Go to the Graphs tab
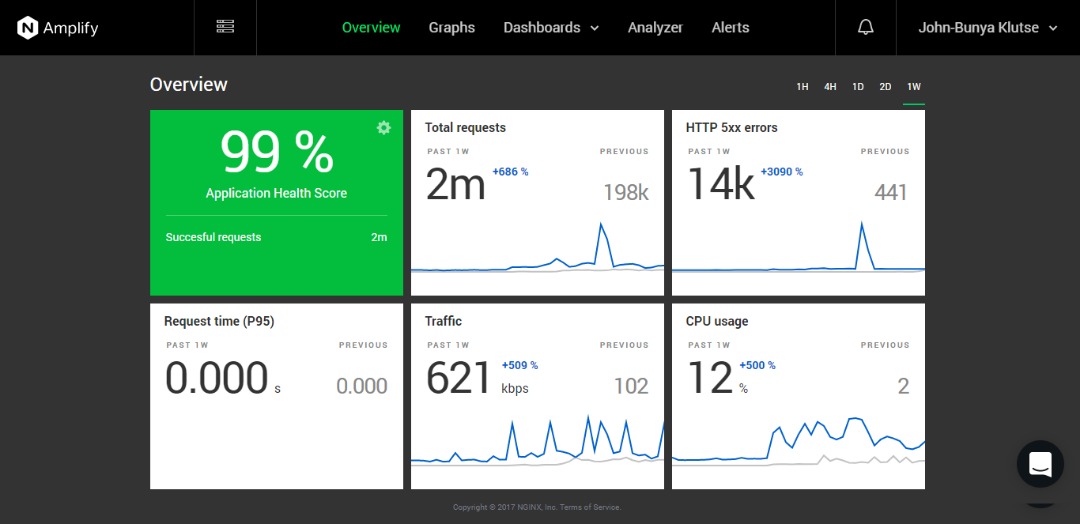 (452, 28)
